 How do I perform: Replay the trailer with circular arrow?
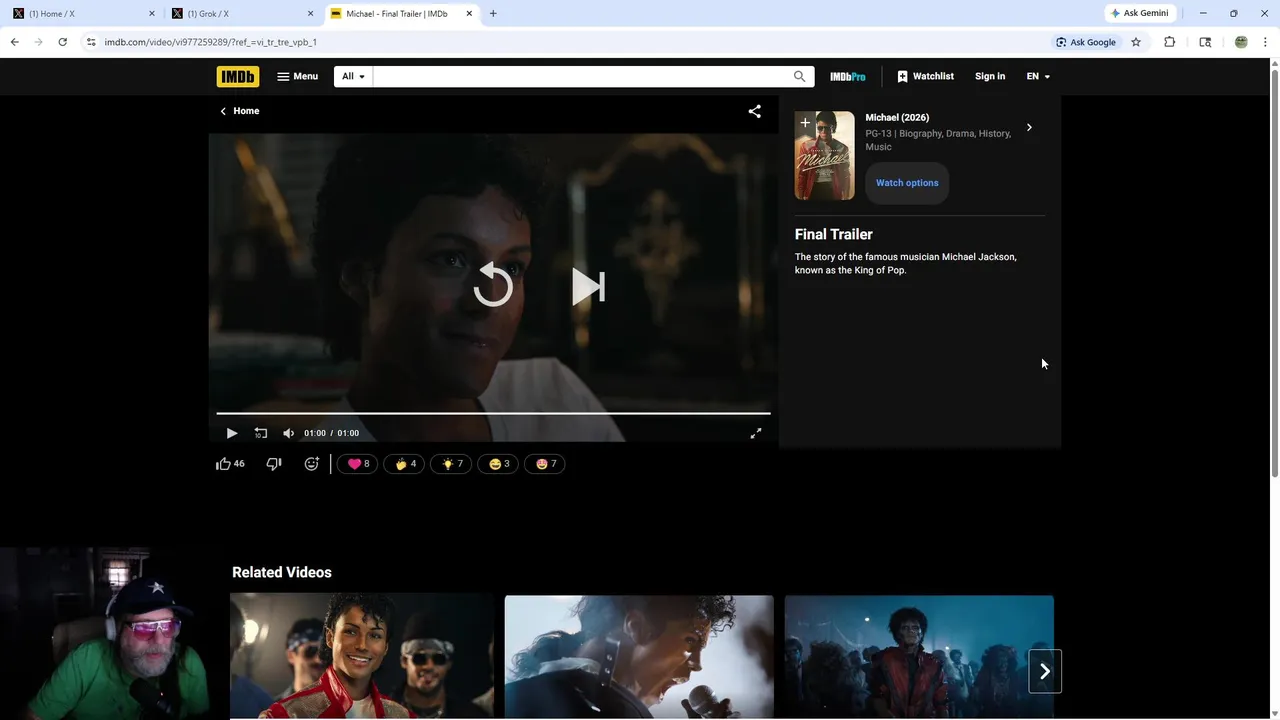pyautogui.click(x=493, y=286)
